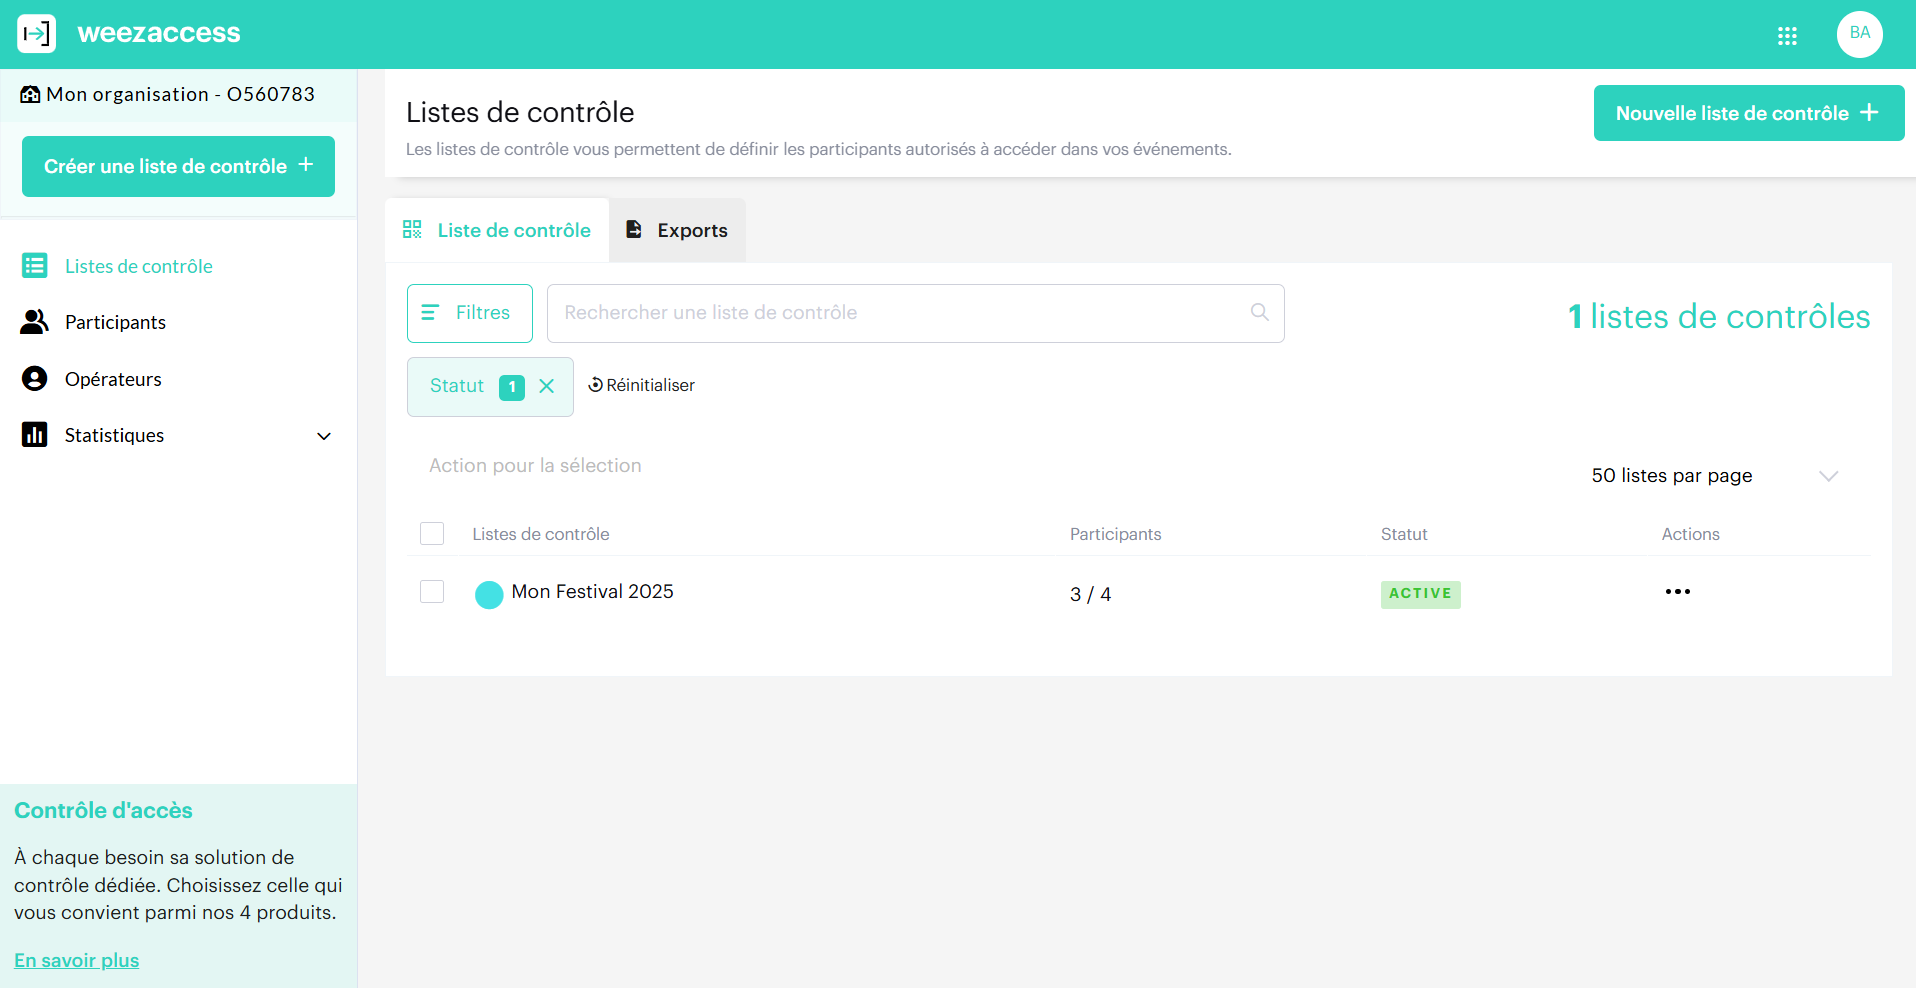Screen dimensions: 1916x988
Task: Open the Action pour la sélection dropdown
Action: [535, 465]
